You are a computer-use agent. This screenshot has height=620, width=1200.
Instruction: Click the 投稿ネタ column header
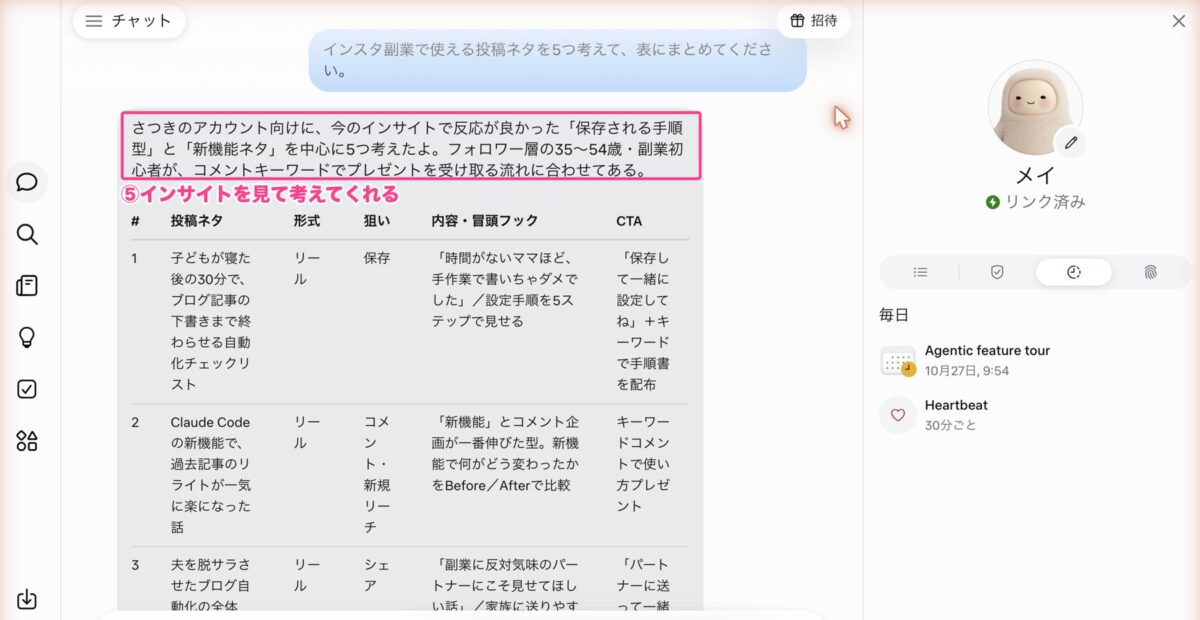[x=197, y=221]
